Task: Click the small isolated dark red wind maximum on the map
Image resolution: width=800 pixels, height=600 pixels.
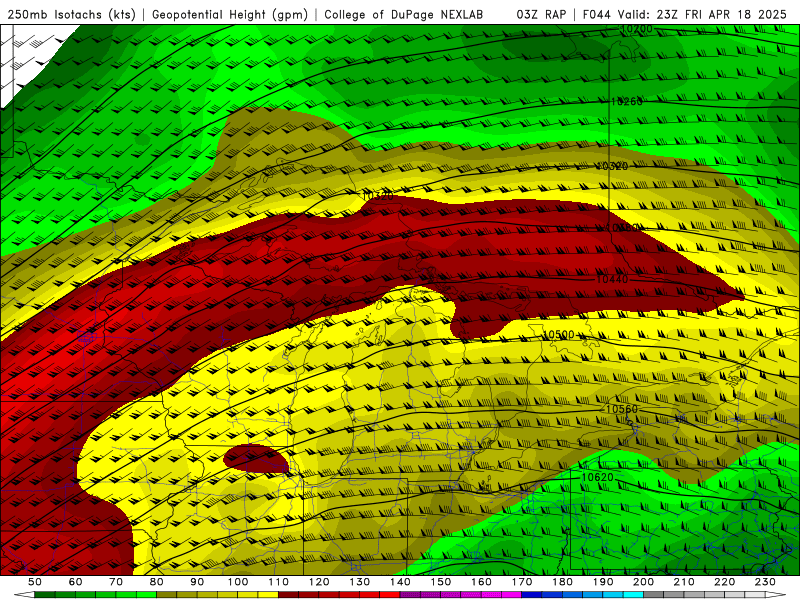Action: pos(256,458)
